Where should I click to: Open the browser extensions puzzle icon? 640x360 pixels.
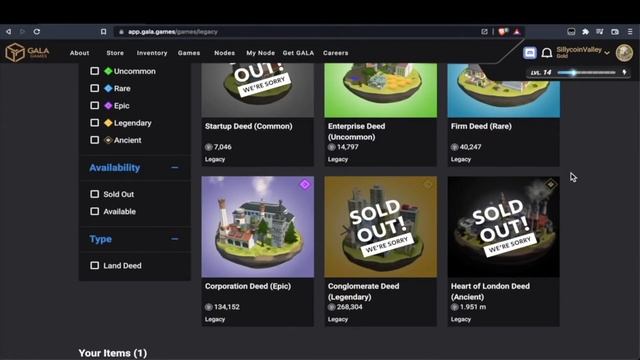coord(585,31)
